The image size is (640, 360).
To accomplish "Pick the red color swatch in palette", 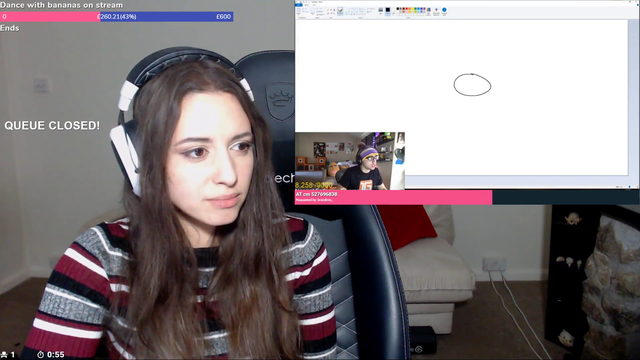I will click(407, 9).
